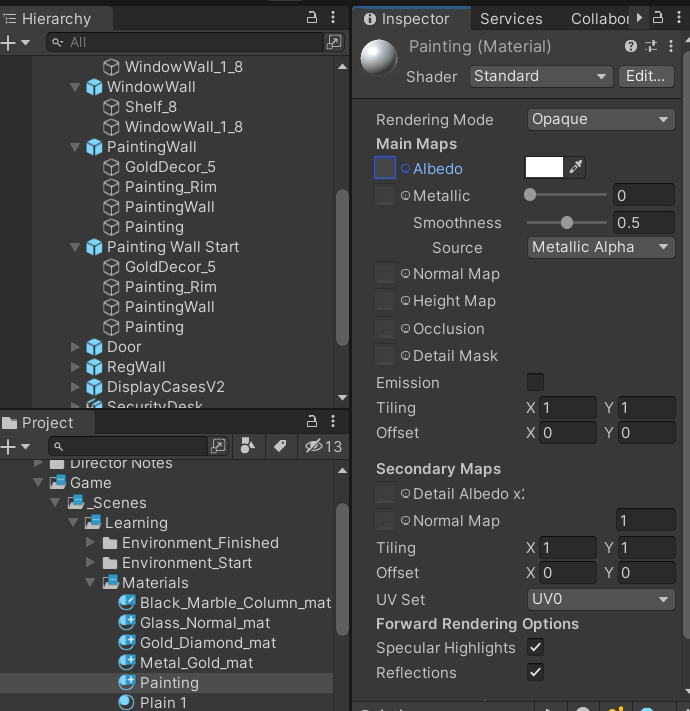
Task: Select Shelf_8 mesh object icon
Action: click(111, 107)
